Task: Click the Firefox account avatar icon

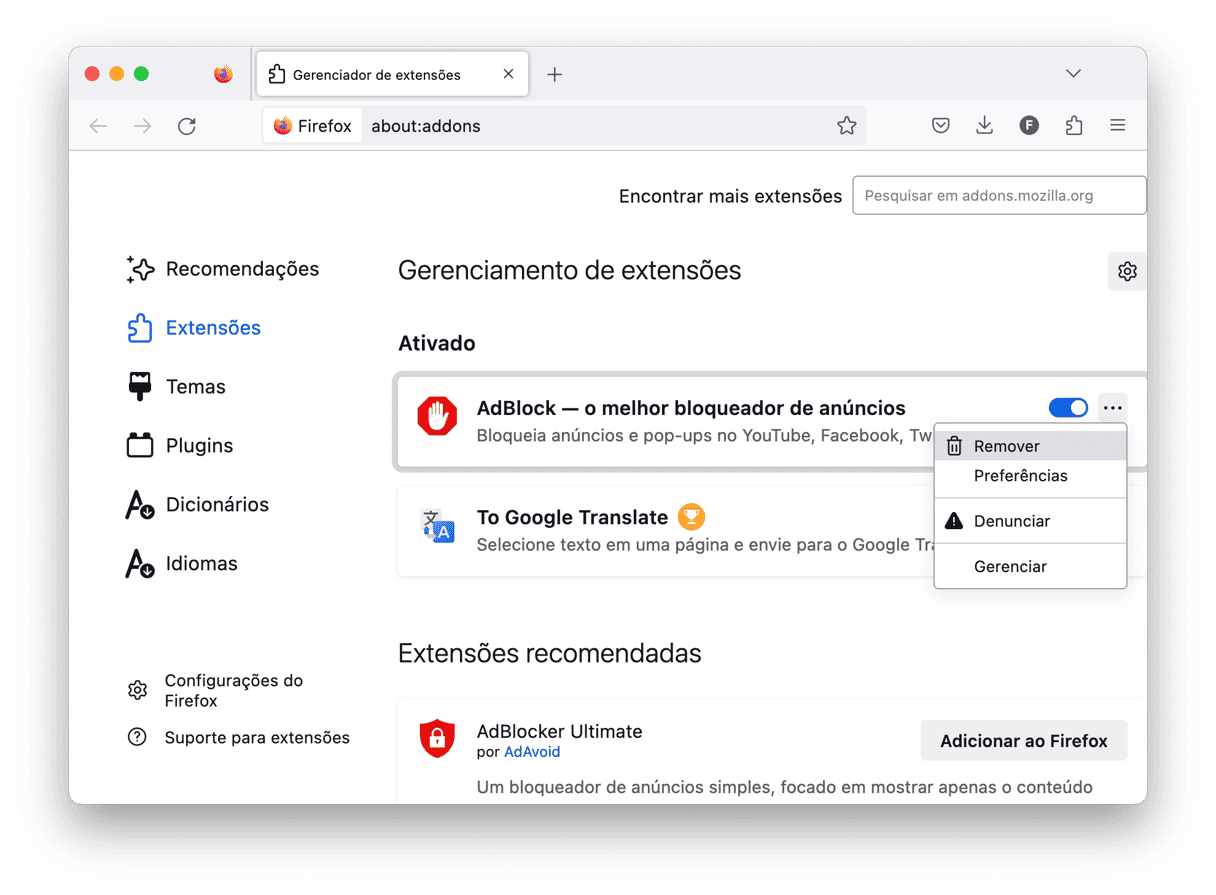Action: (x=1029, y=126)
